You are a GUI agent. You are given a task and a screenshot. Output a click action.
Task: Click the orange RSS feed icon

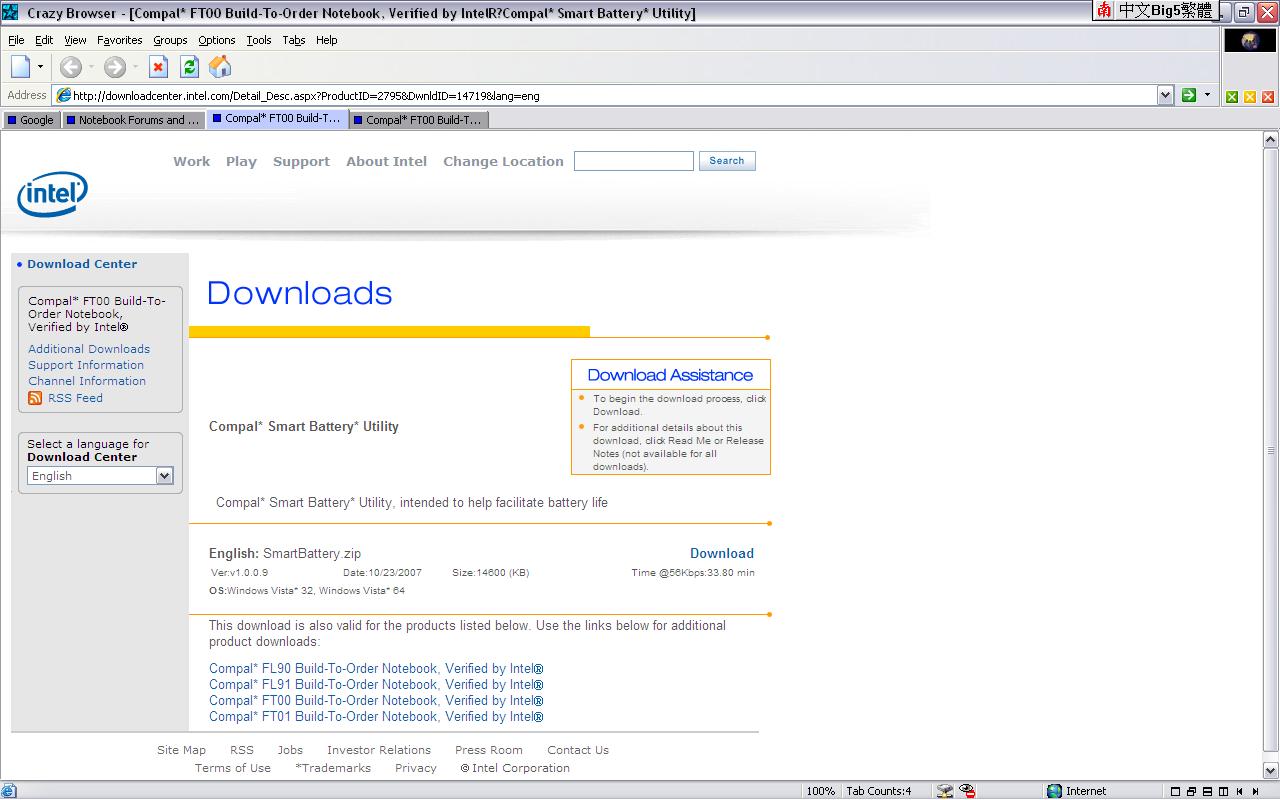pos(35,398)
